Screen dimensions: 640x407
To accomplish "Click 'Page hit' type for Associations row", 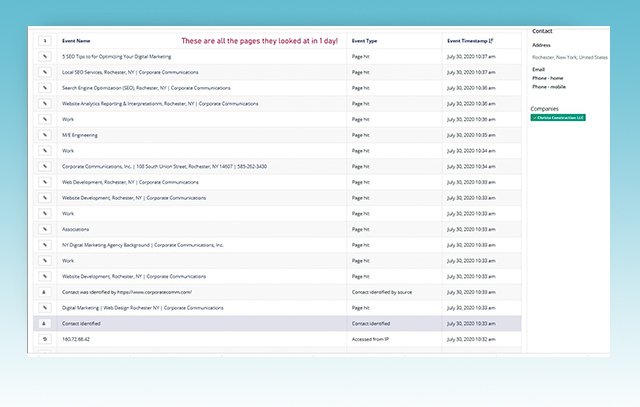I will pyautogui.click(x=360, y=229).
